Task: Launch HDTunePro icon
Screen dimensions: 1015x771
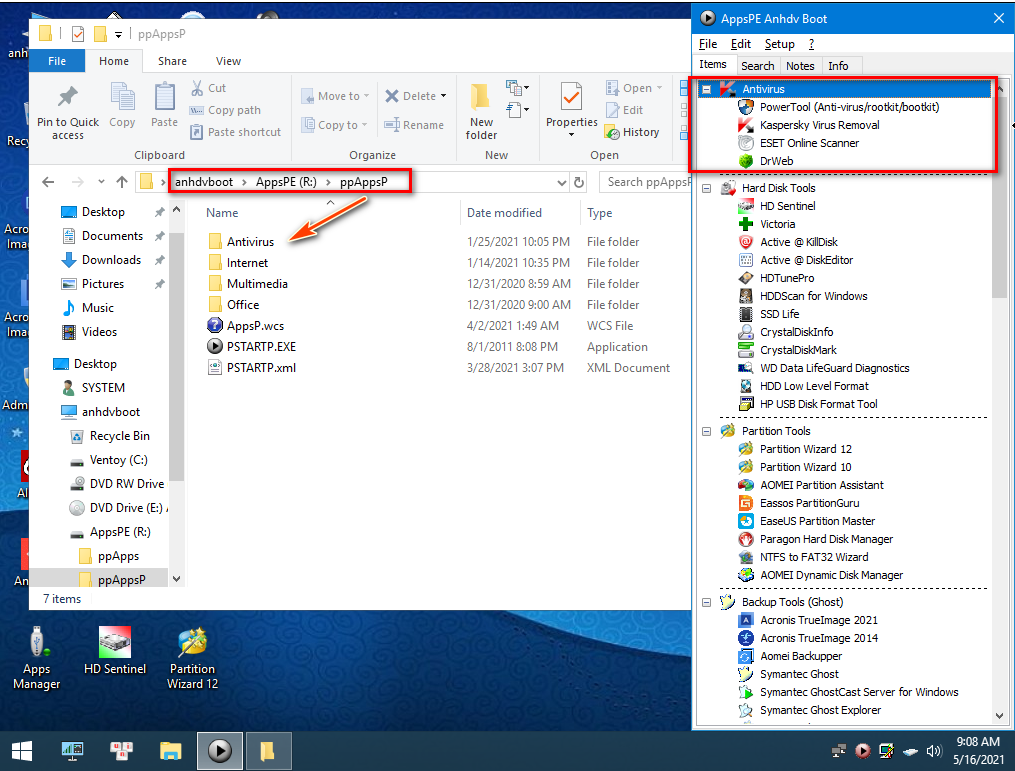Action: coord(746,278)
